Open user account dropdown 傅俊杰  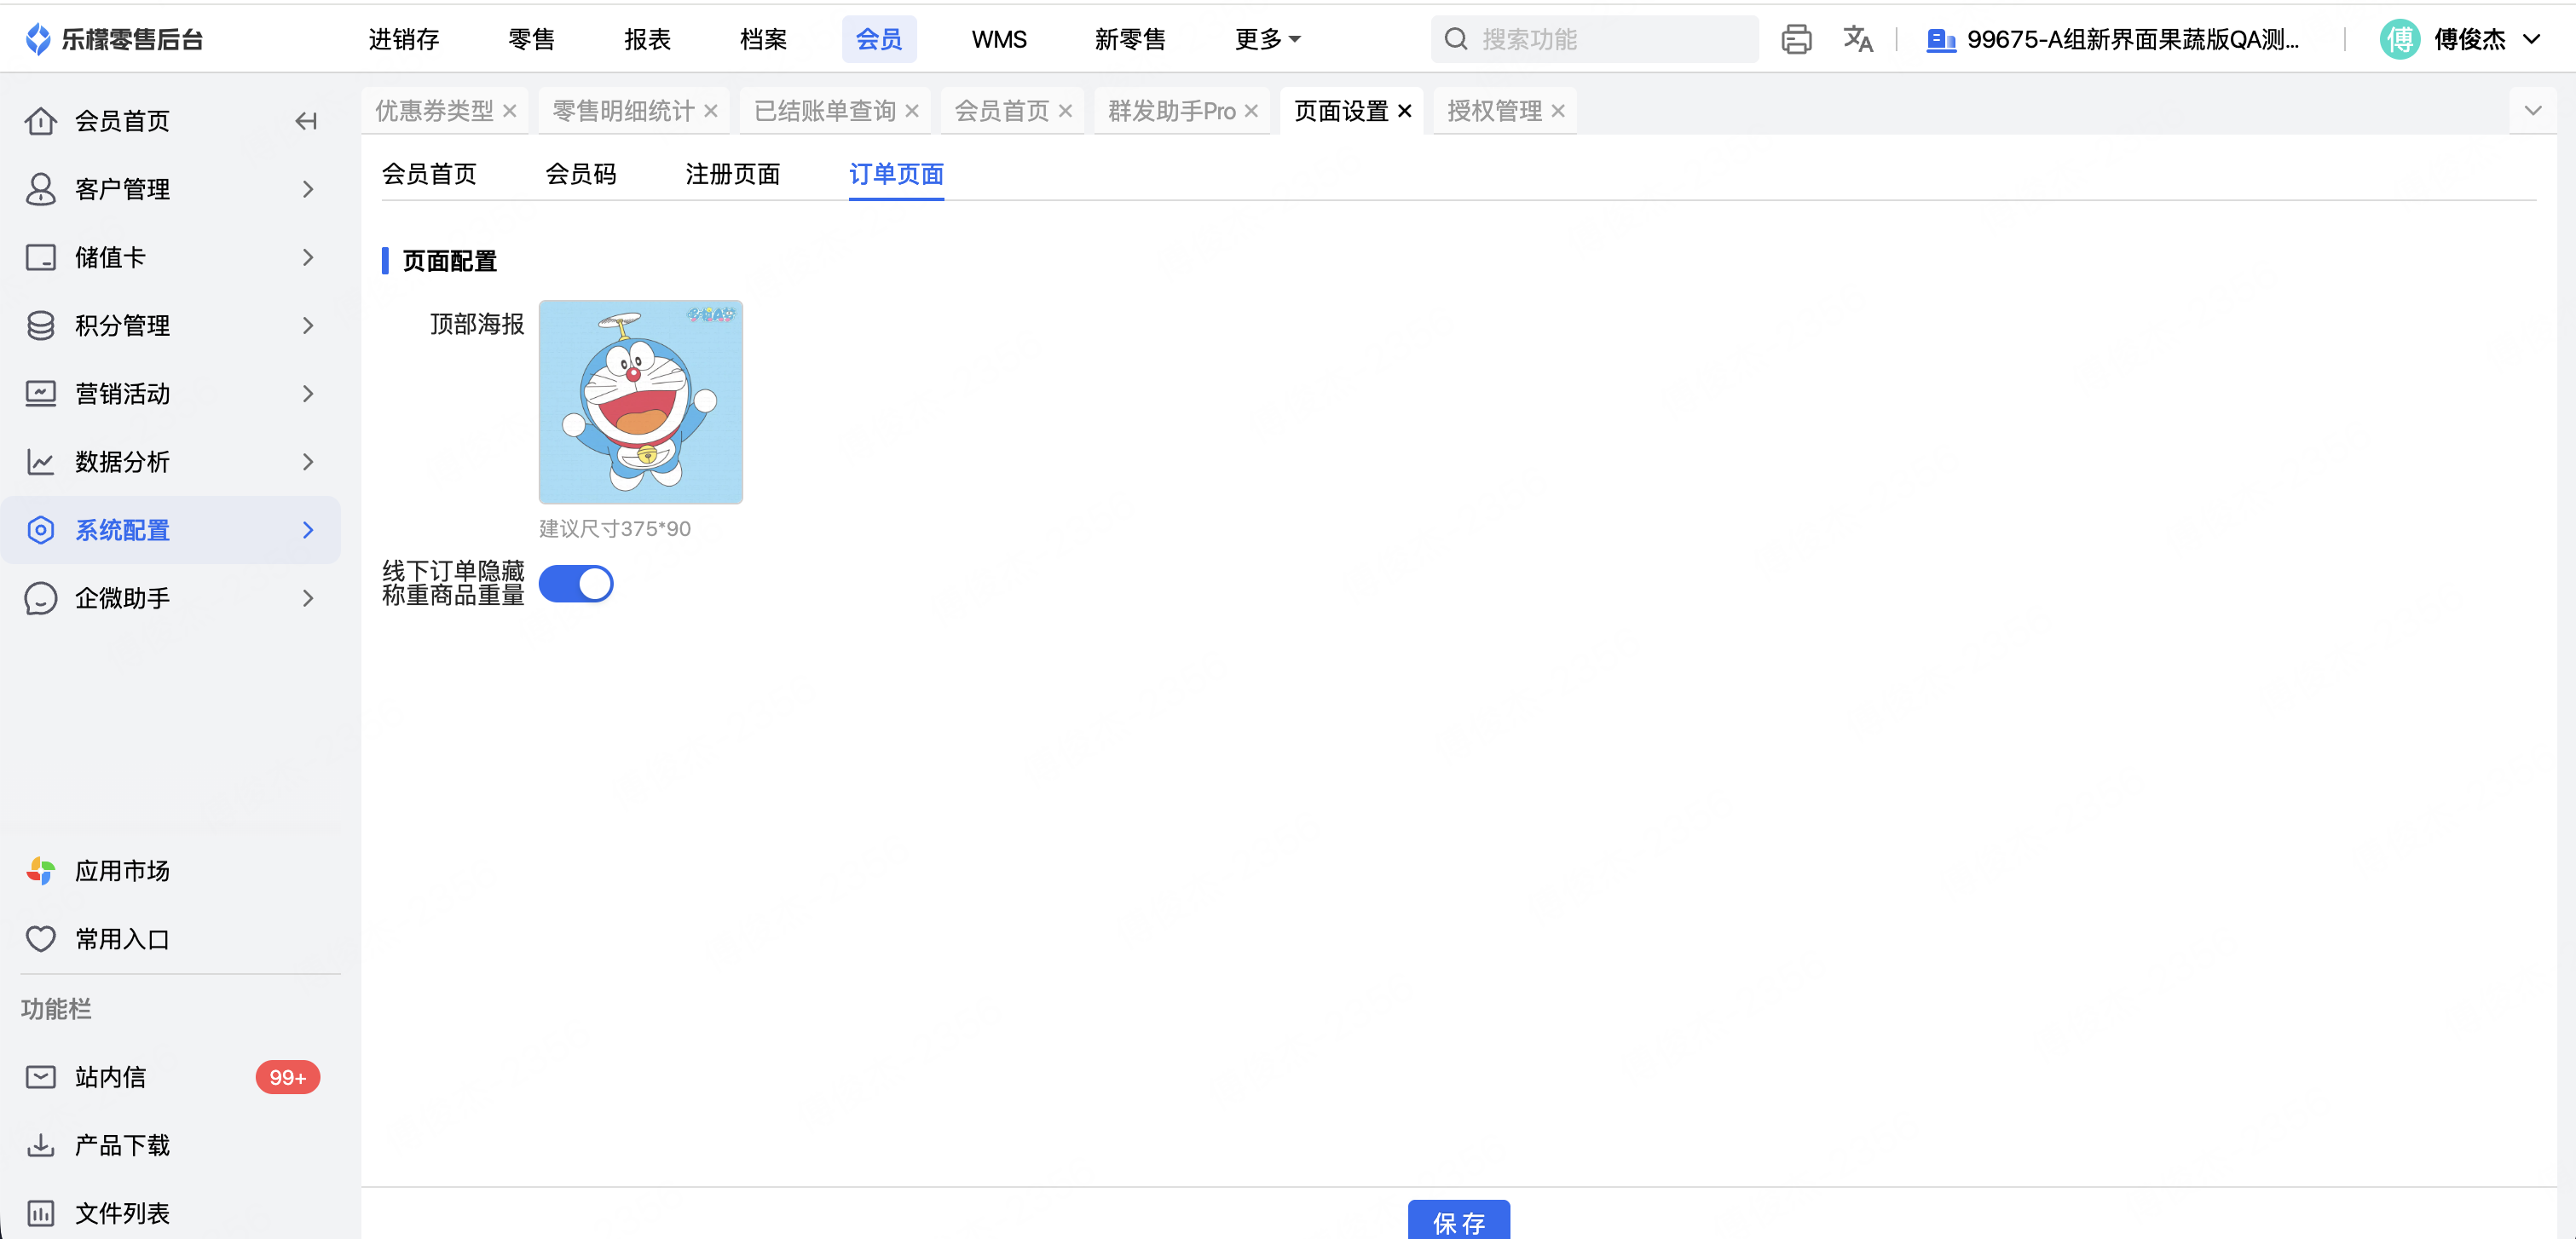click(x=2469, y=39)
